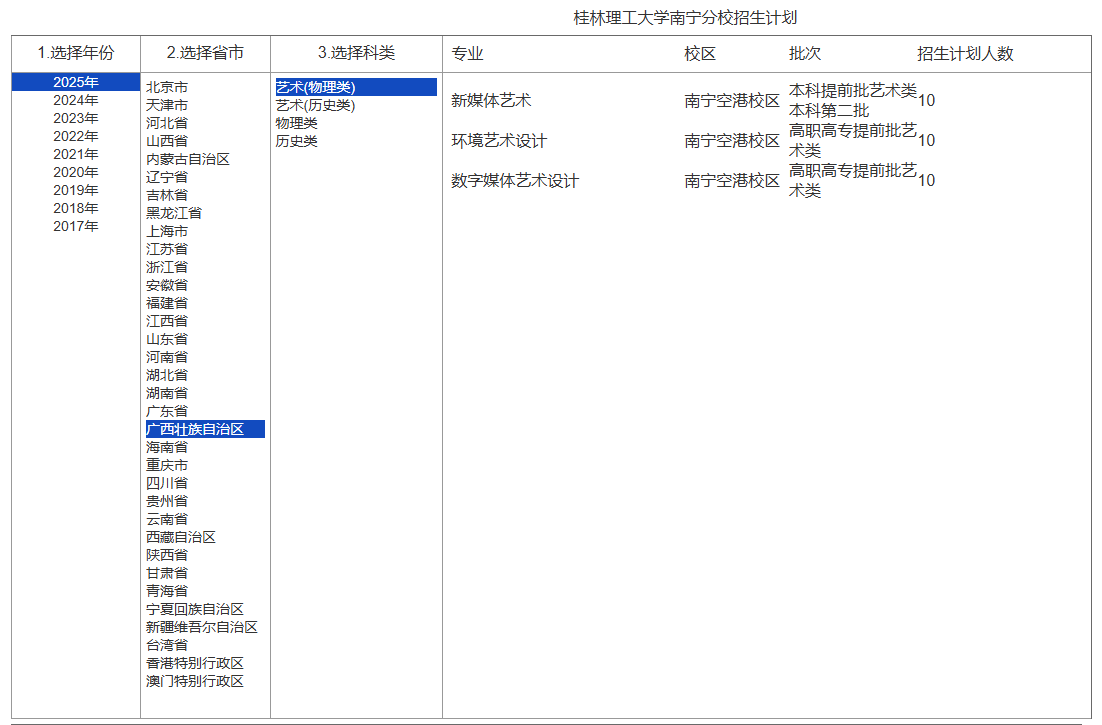Image resolution: width=1102 pixels, height=725 pixels.
Task: Click 数字媒体艺术设计 major entry
Action: tap(515, 180)
